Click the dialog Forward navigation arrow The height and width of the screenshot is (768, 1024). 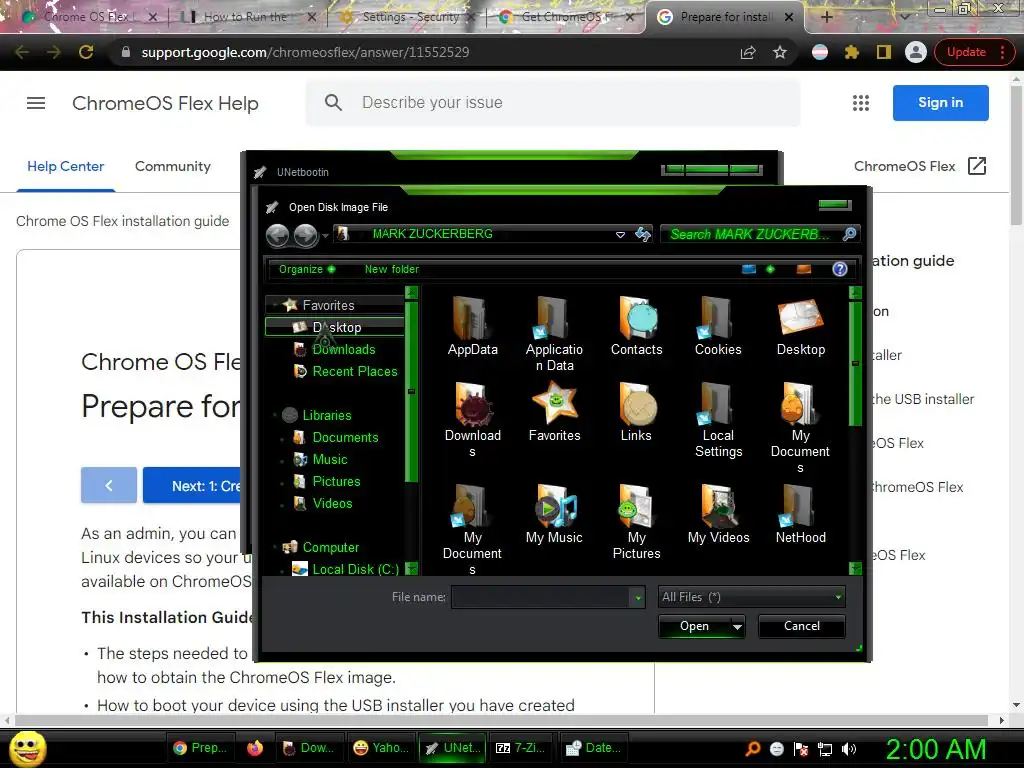(x=305, y=234)
